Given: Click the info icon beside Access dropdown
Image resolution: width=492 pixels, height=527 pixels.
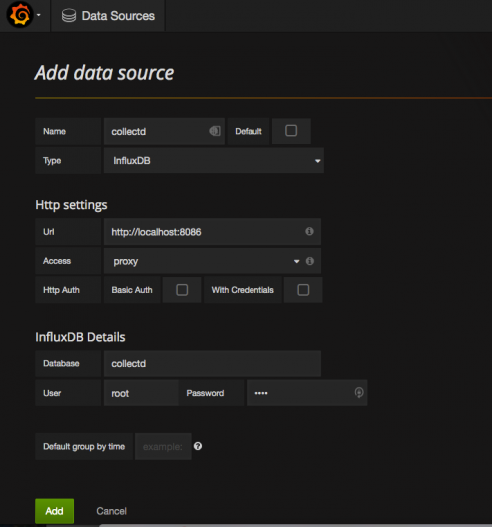Looking at the screenshot, I should tap(310, 261).
